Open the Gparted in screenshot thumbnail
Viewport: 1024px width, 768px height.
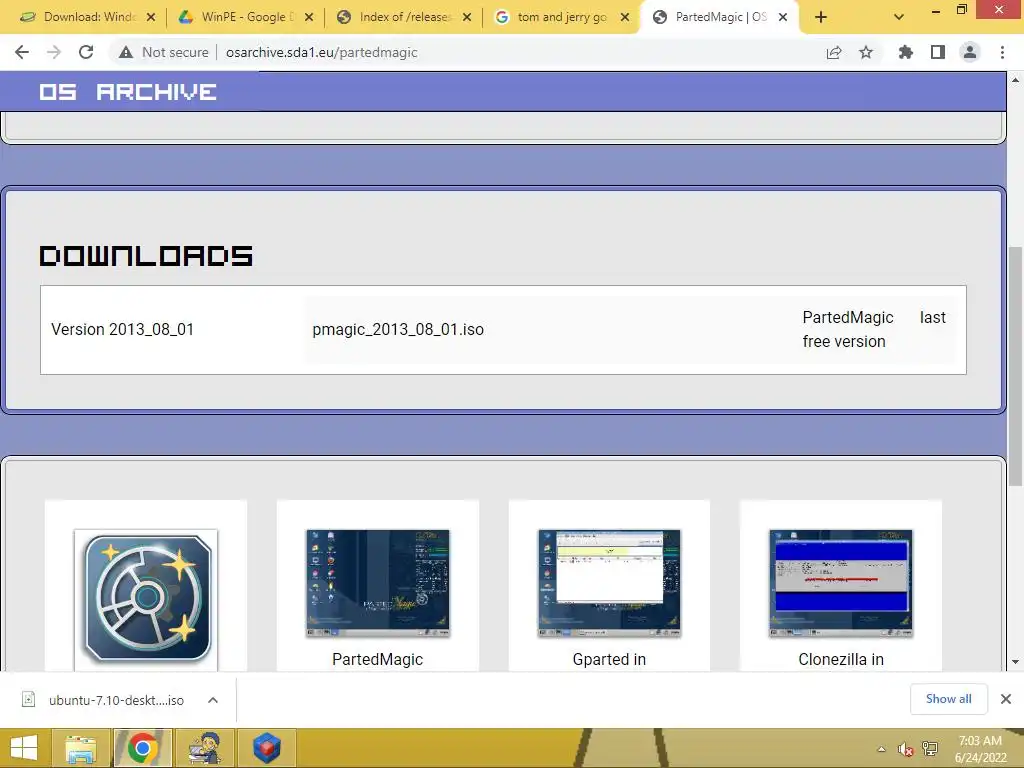(609, 583)
